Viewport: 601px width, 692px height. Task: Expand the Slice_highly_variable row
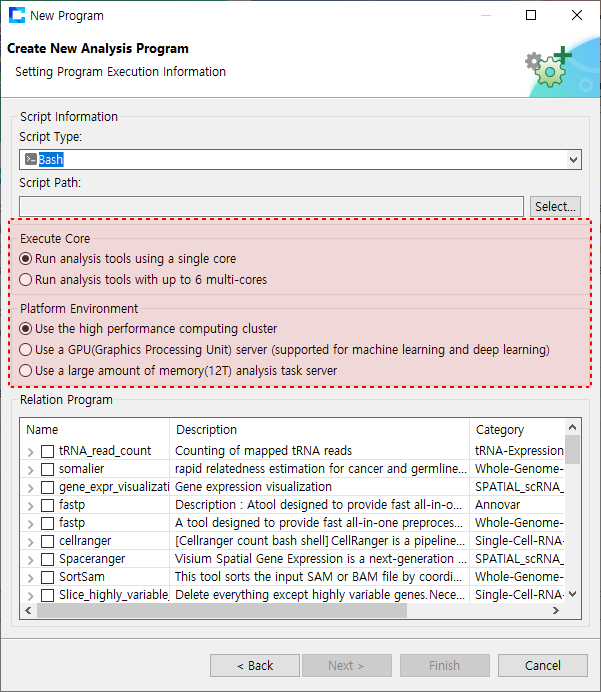tap(30, 596)
